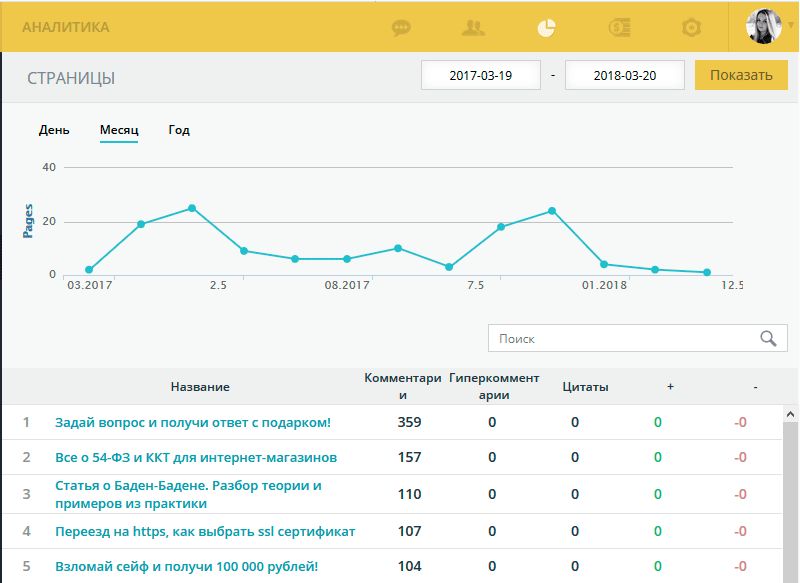Image resolution: width=800 pixels, height=583 pixels.
Task: Open 'Переезд на https' article link
Action: click(204, 532)
